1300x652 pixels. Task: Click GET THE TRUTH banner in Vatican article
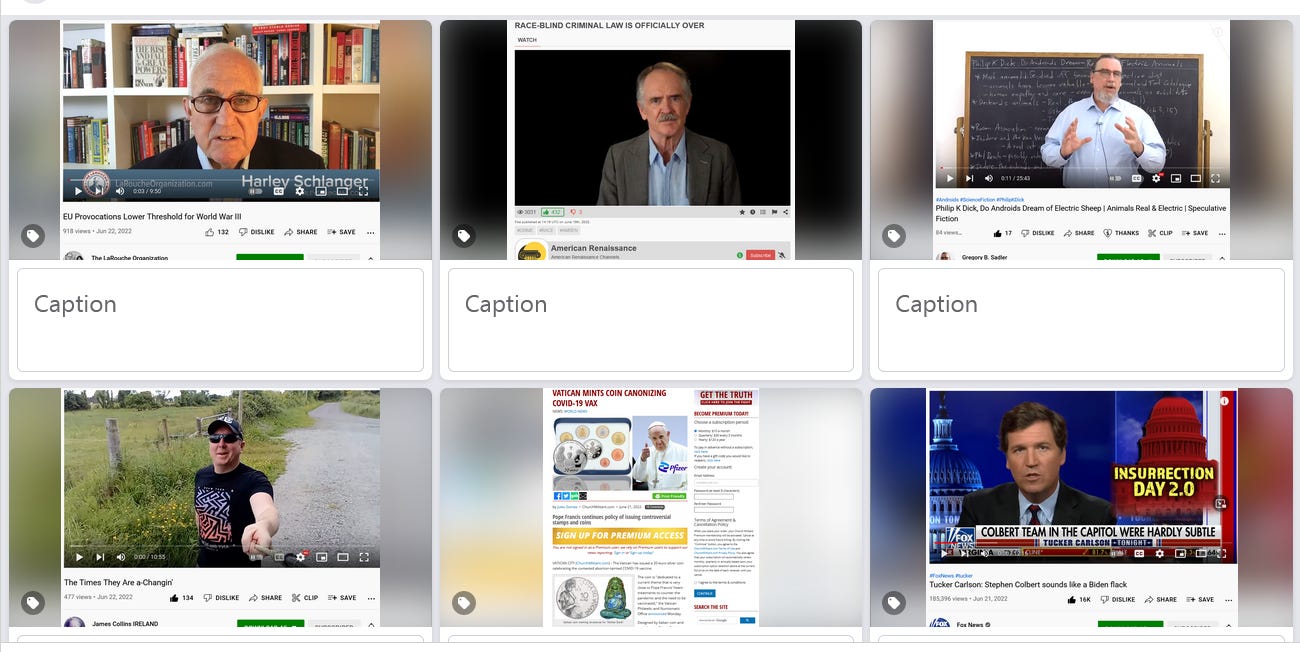tap(726, 397)
